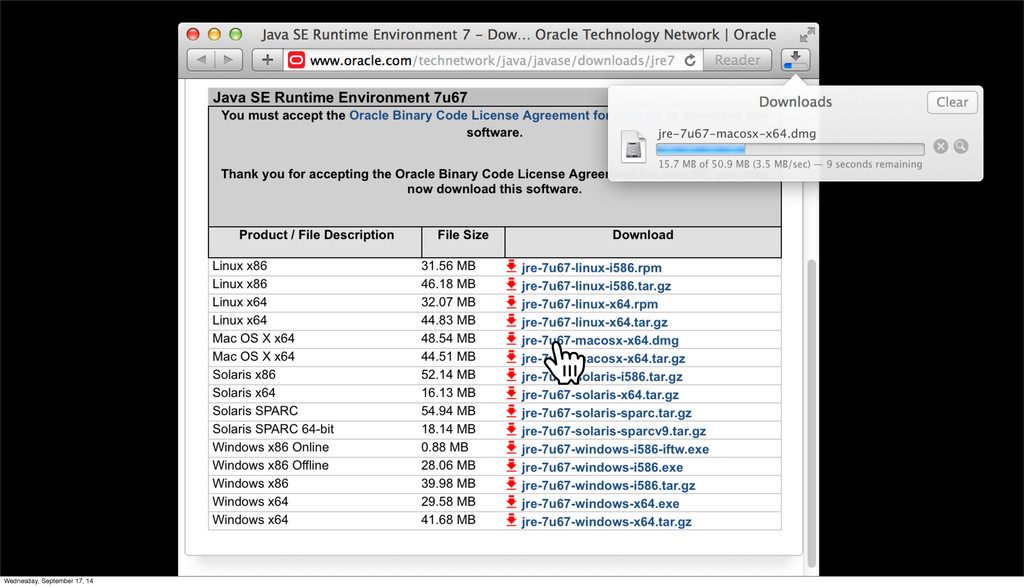Click red download arrow for jre-7u67-linux-i586.tar.gz
This screenshot has width=1024, height=587.
click(x=511, y=285)
